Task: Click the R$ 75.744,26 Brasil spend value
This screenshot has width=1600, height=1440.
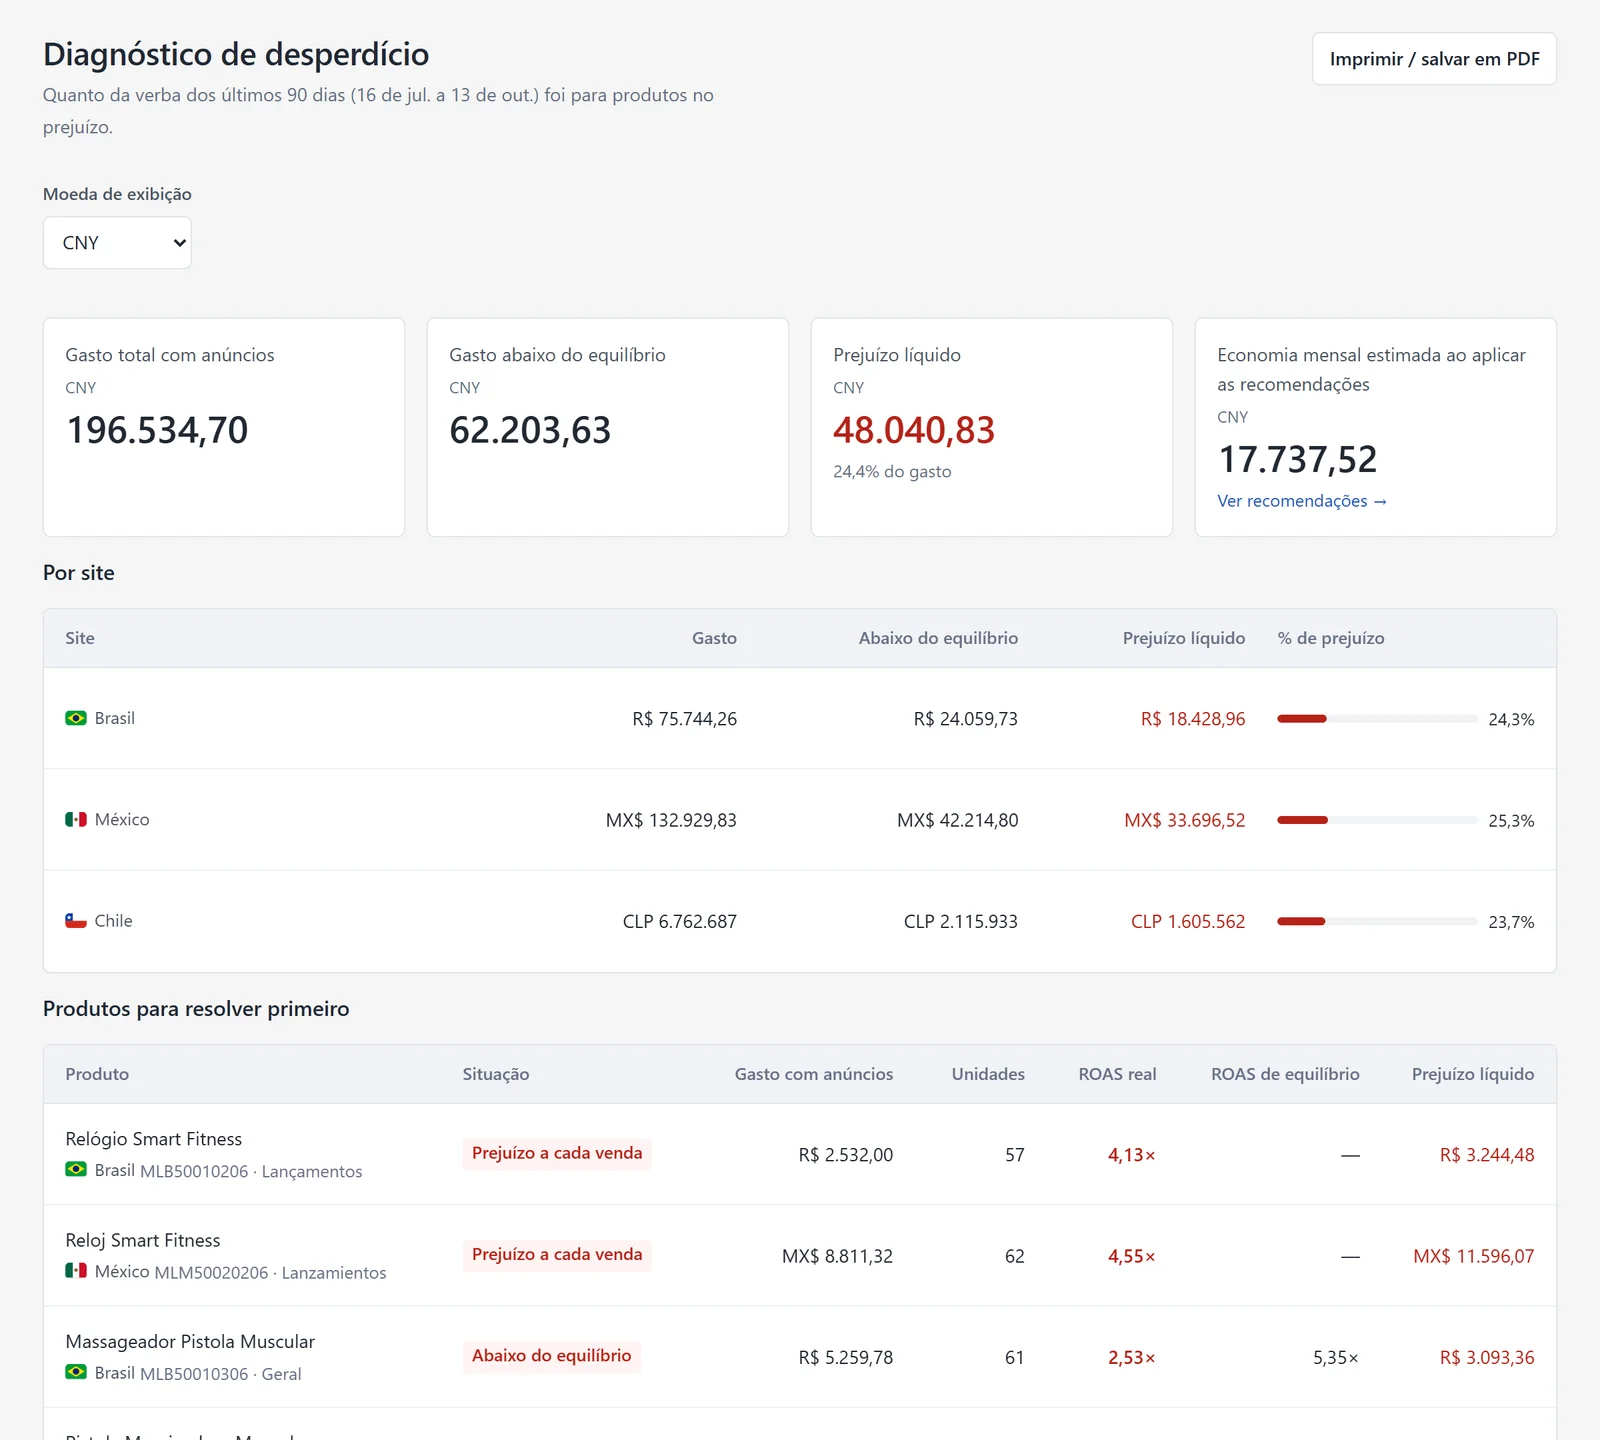Action: [x=684, y=719]
